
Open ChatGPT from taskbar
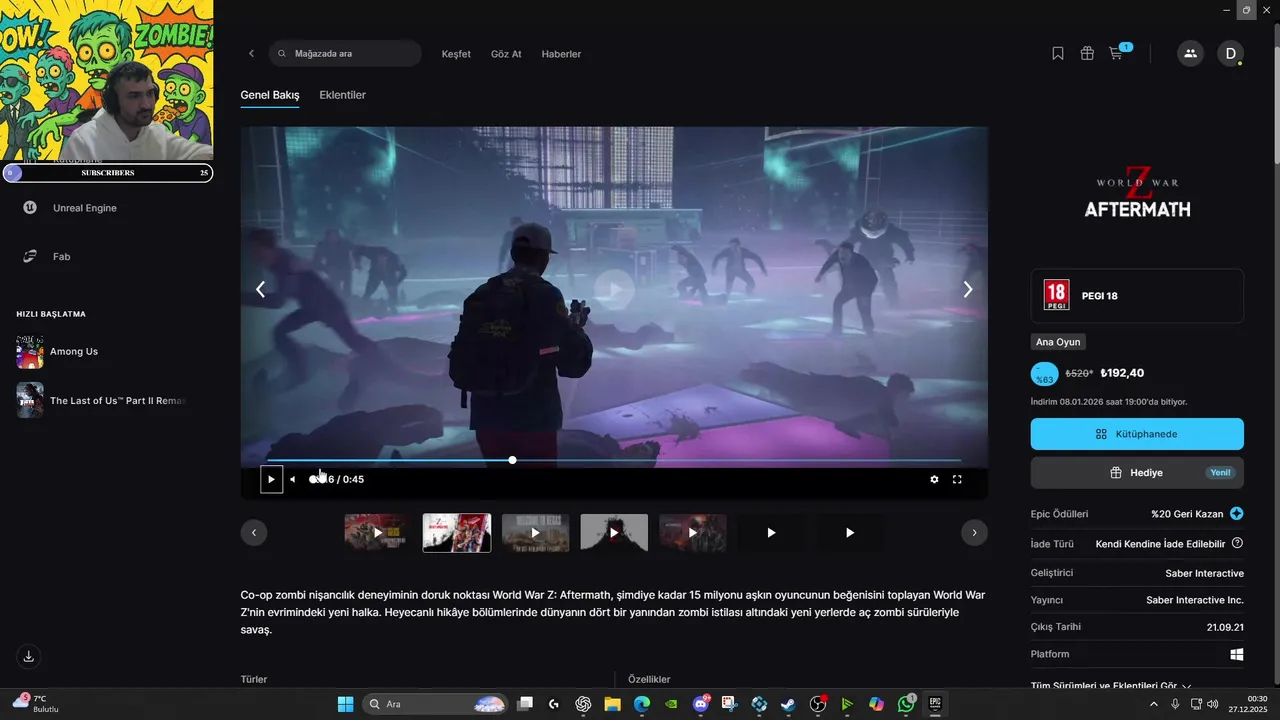click(583, 704)
